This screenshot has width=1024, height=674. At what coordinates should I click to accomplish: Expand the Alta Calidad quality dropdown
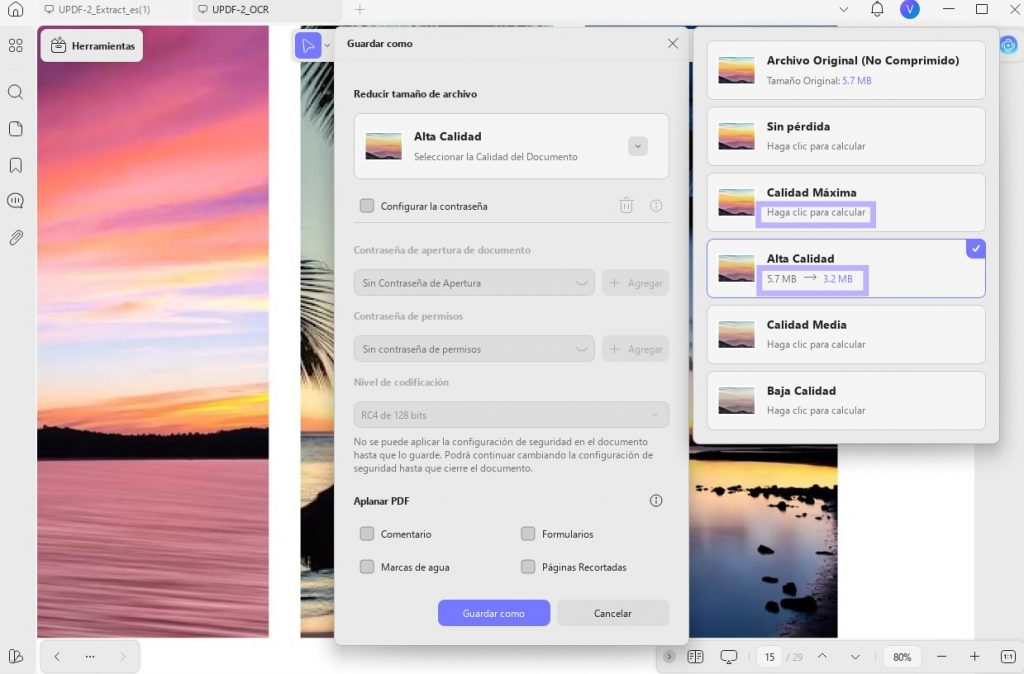tap(638, 146)
